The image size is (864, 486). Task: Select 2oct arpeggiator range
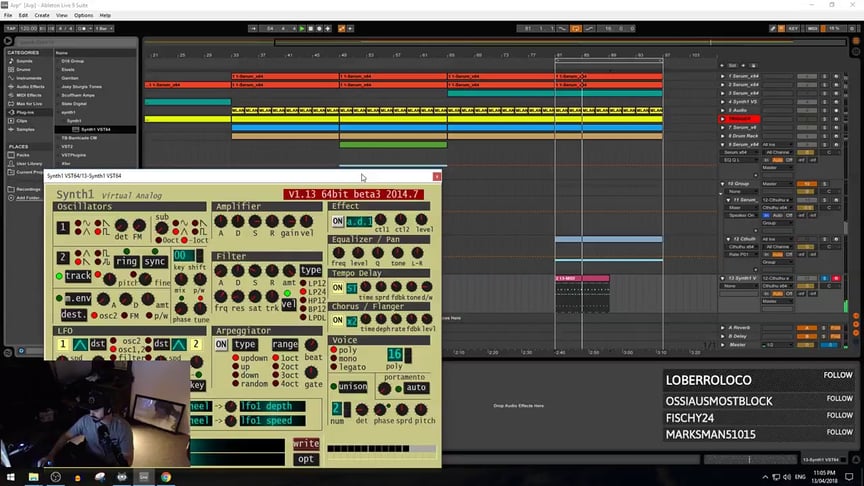(285, 366)
